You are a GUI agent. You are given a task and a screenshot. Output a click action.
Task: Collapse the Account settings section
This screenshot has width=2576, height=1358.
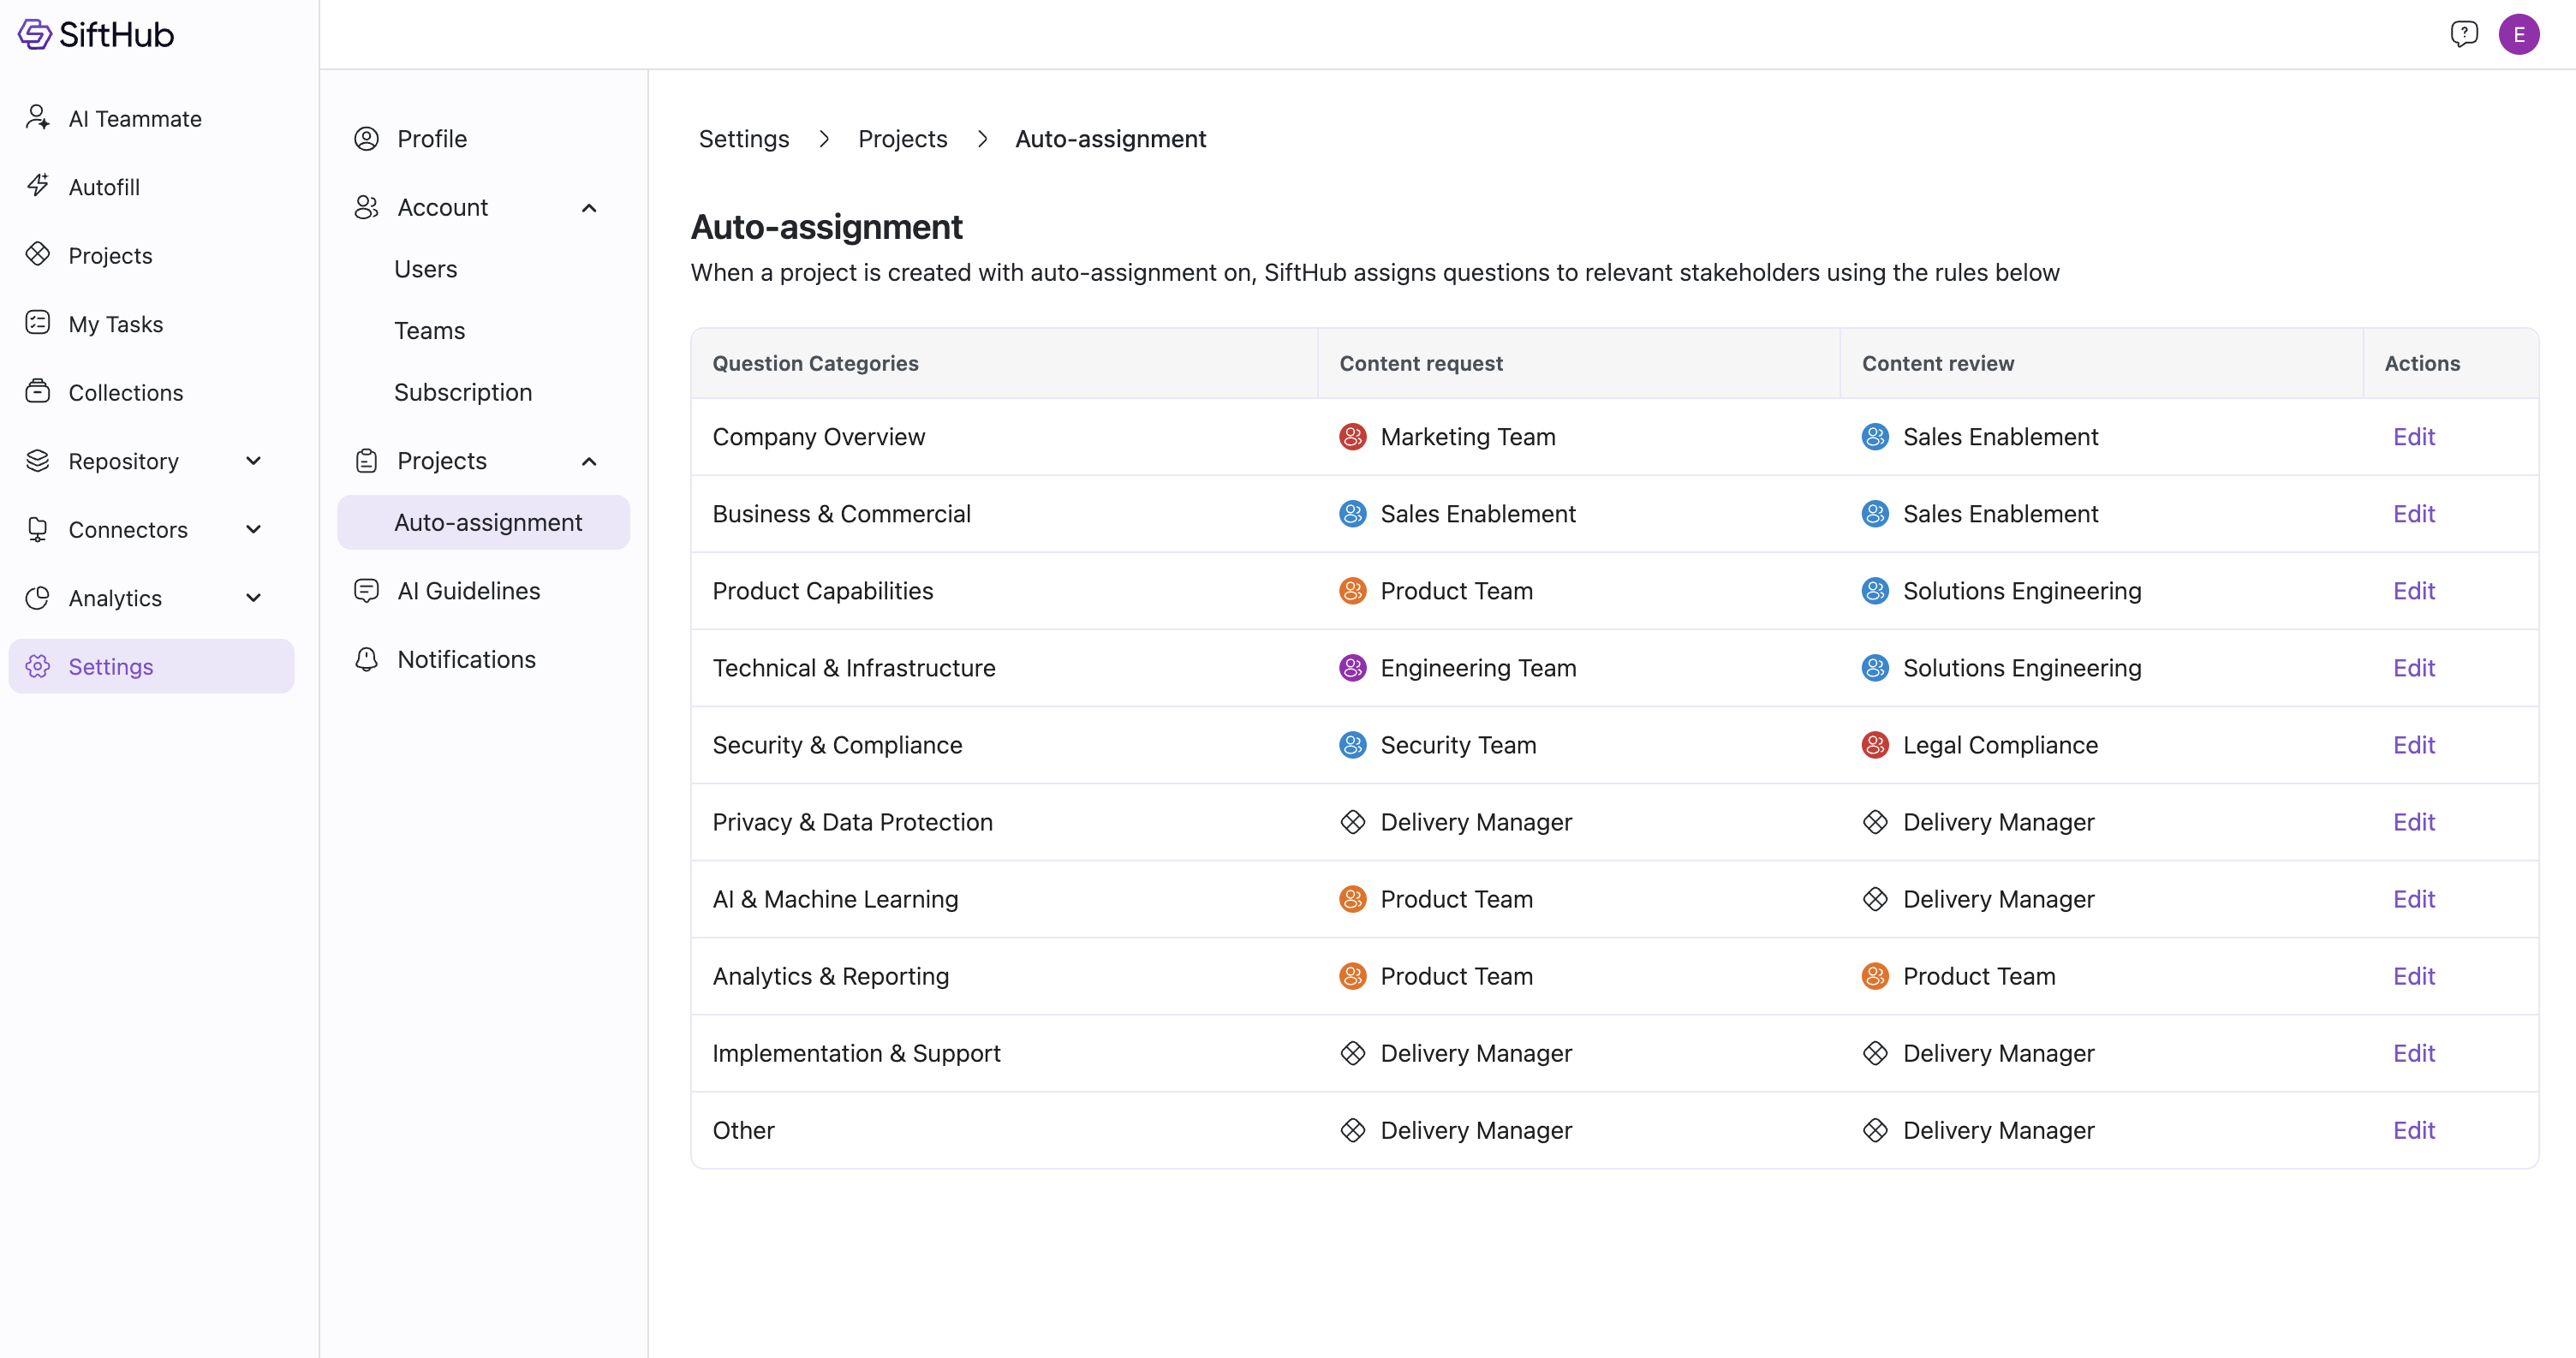pos(588,208)
